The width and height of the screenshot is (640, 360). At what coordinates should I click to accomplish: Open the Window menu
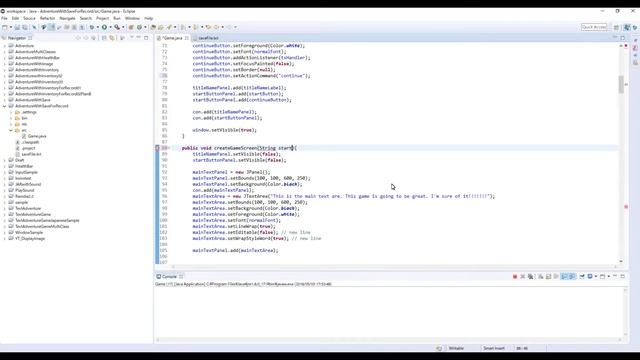132,18
